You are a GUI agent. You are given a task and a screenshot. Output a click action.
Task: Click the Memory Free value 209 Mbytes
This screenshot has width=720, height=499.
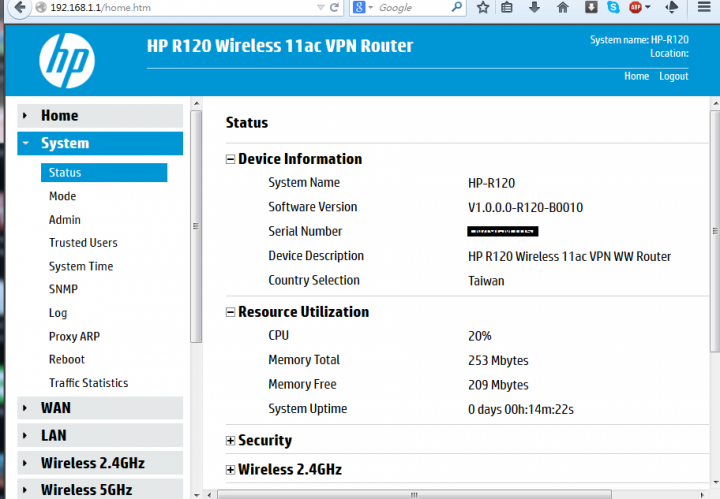[x=498, y=385]
